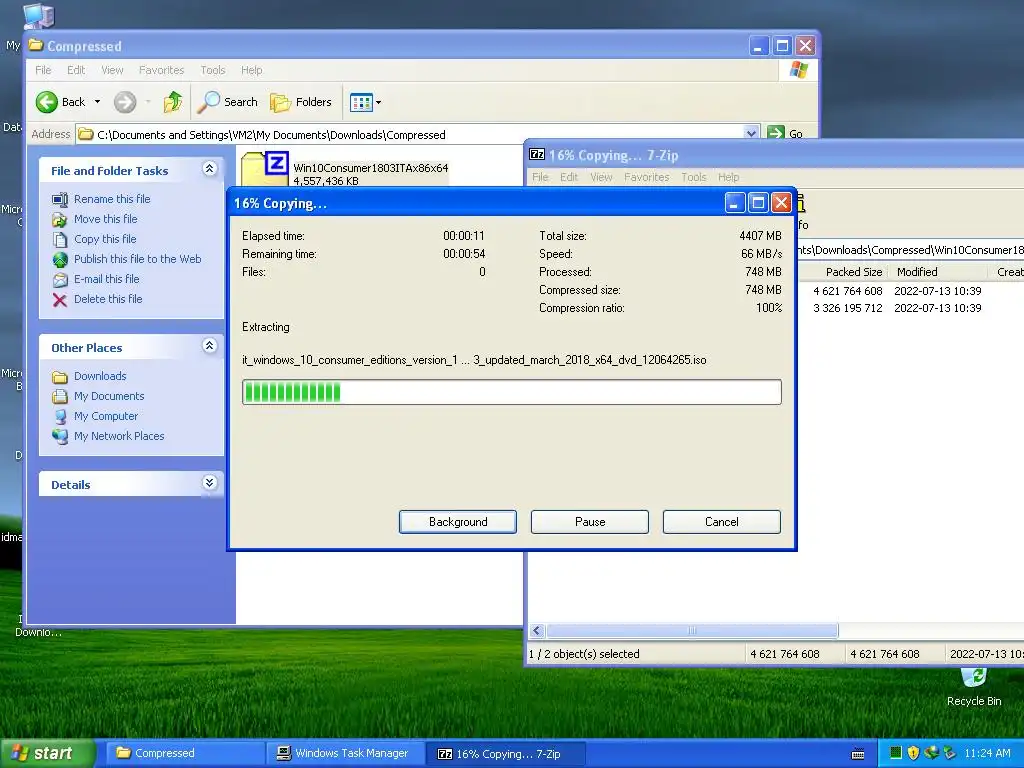Open My Computer icon in Other Places
The width and height of the screenshot is (1024, 768).
(60, 417)
